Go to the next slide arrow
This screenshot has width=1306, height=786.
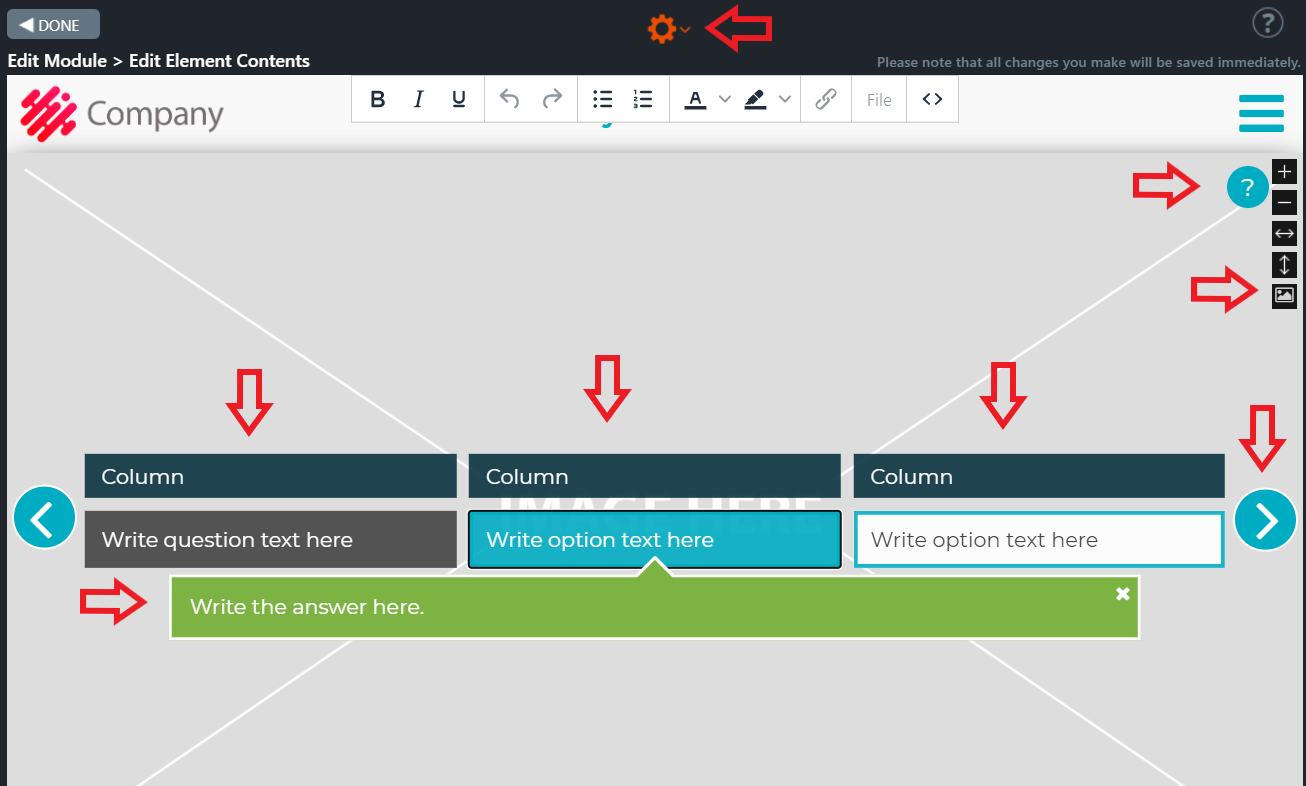[1266, 520]
